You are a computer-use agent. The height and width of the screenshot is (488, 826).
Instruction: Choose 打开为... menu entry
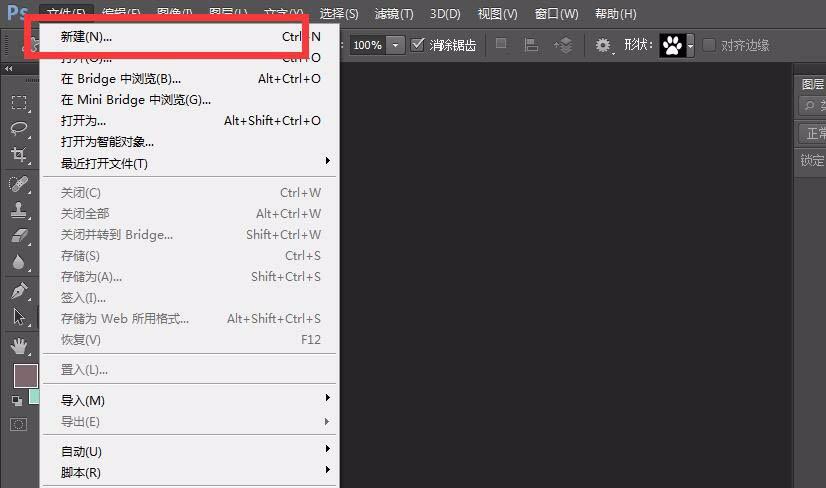pos(191,121)
